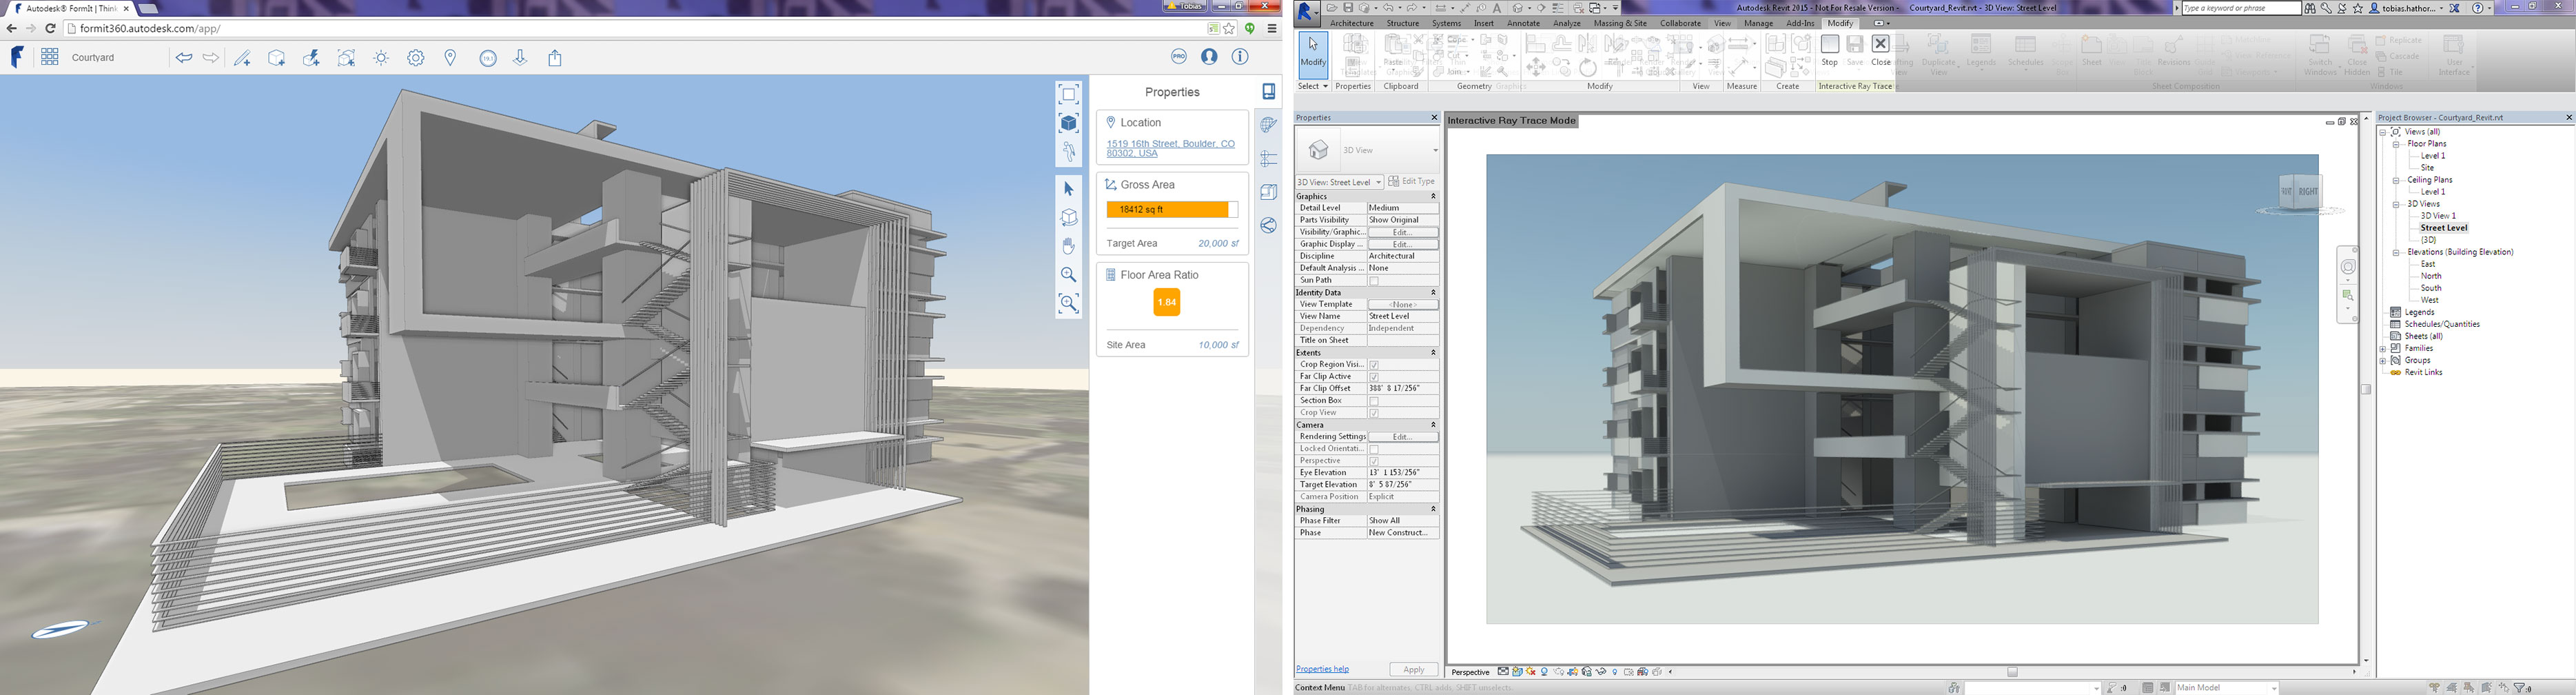Expand the Families node in Project Browser
Image resolution: width=2576 pixels, height=695 pixels.
[x=2383, y=348]
